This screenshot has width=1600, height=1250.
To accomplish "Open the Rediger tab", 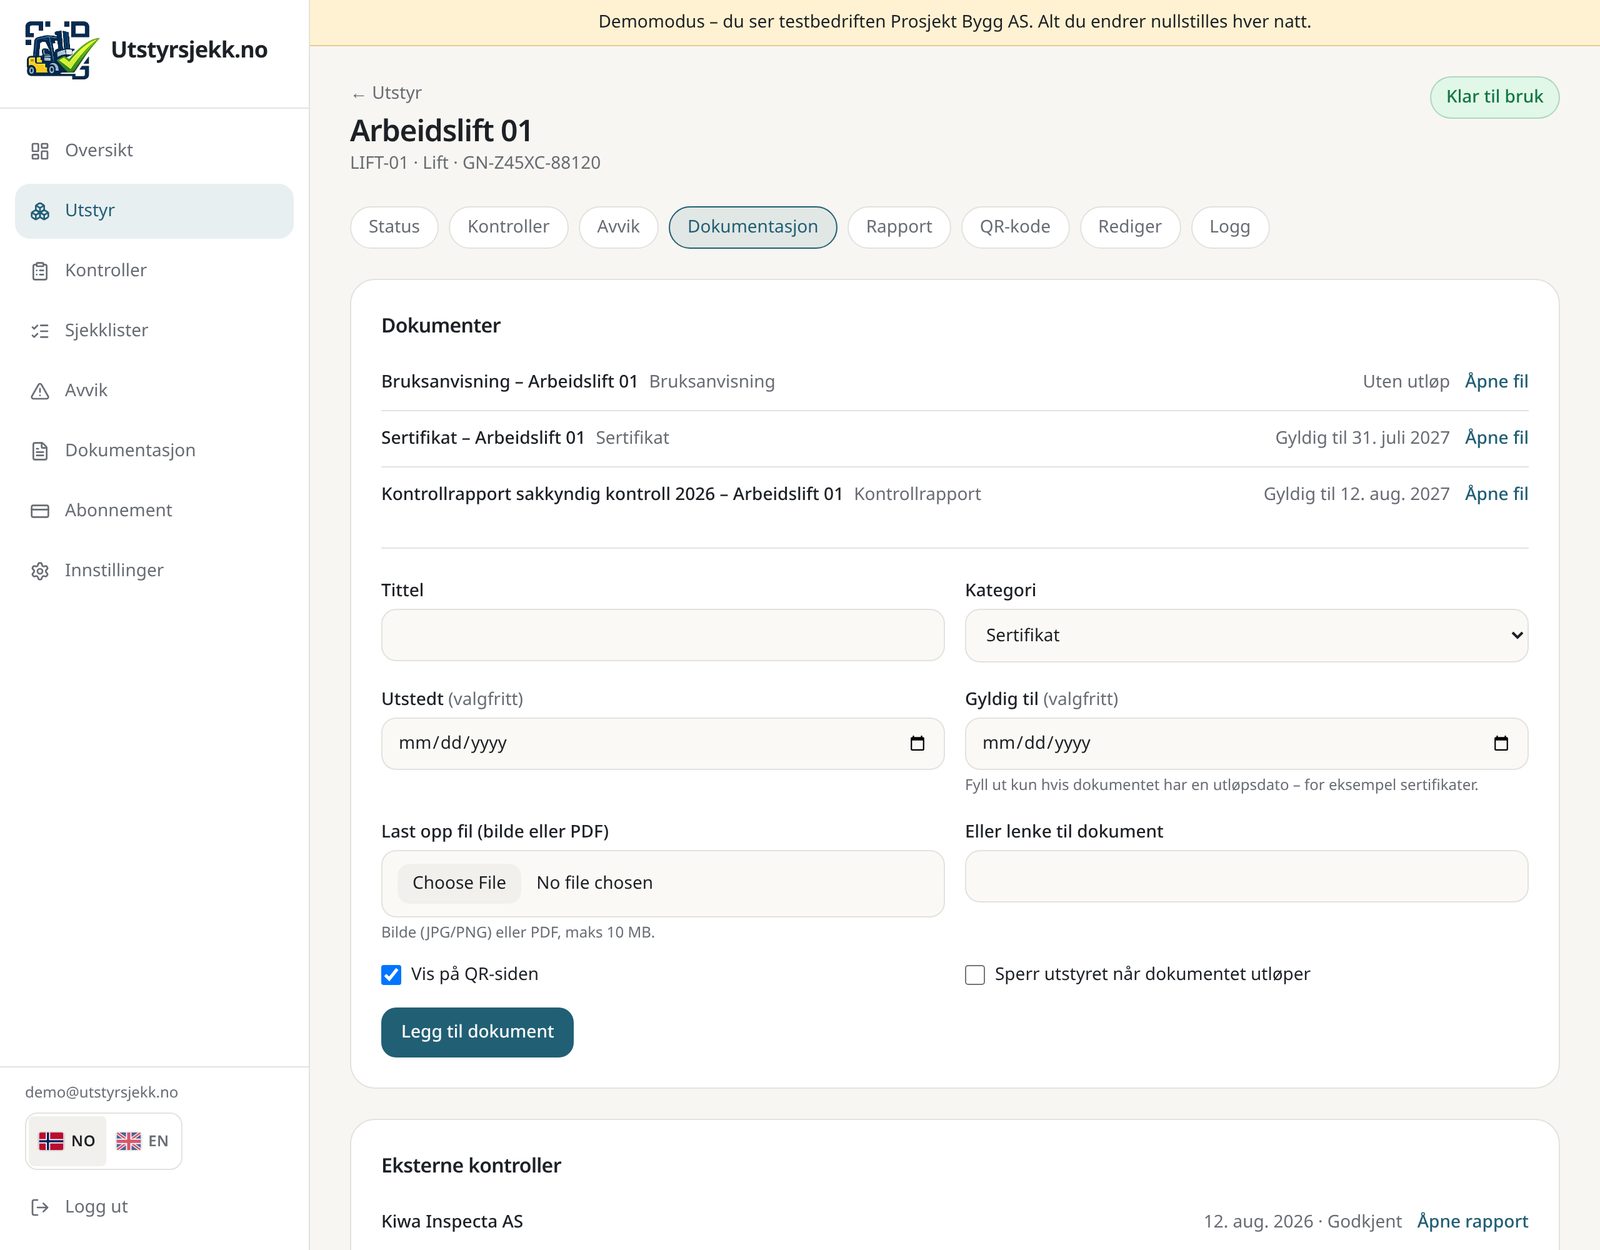I will pyautogui.click(x=1130, y=227).
